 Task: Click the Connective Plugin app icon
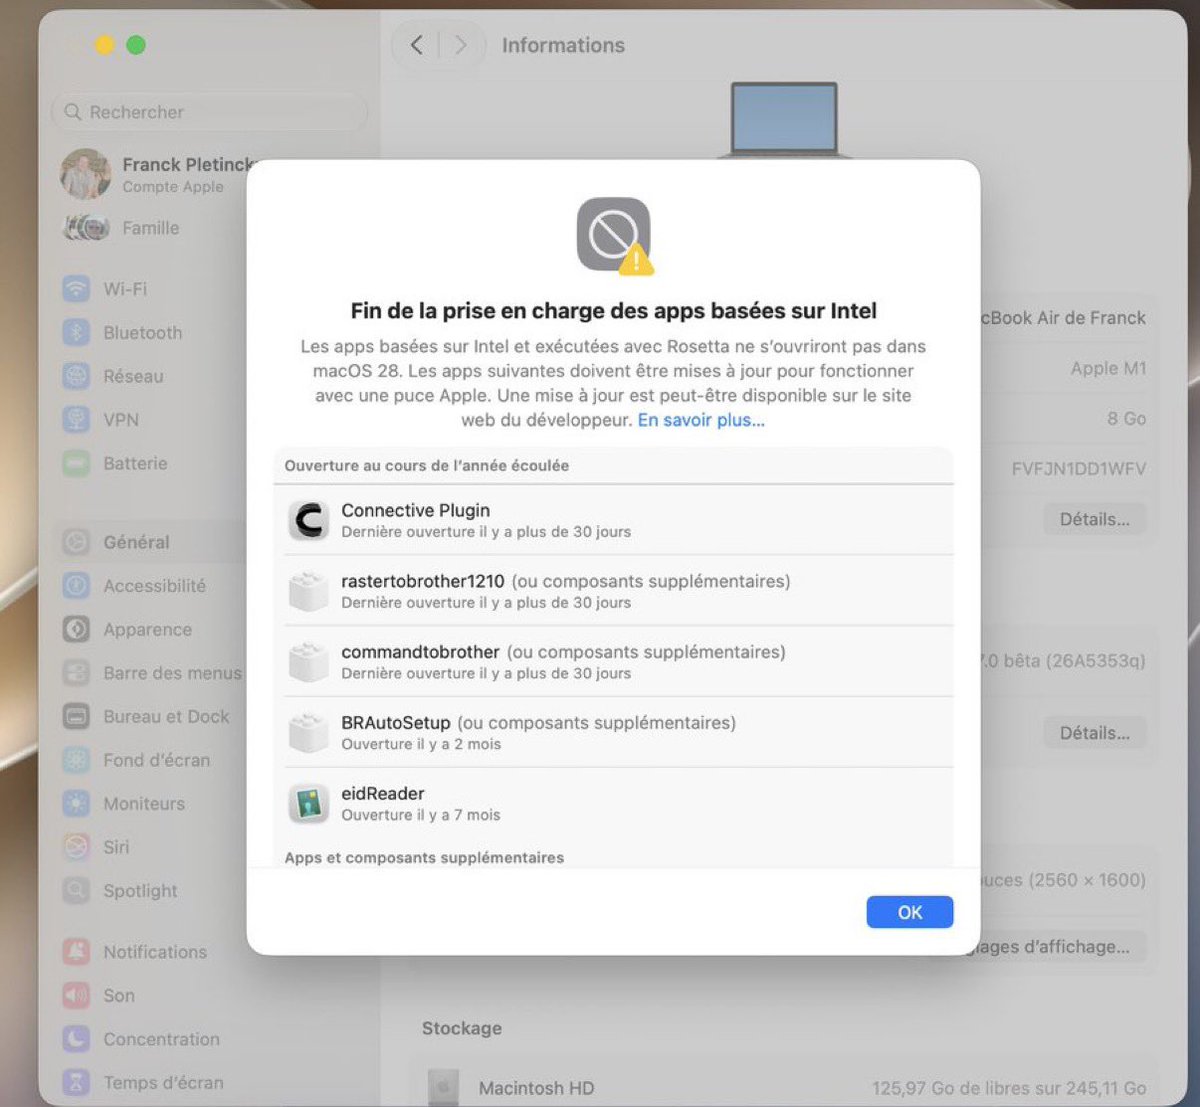(309, 520)
